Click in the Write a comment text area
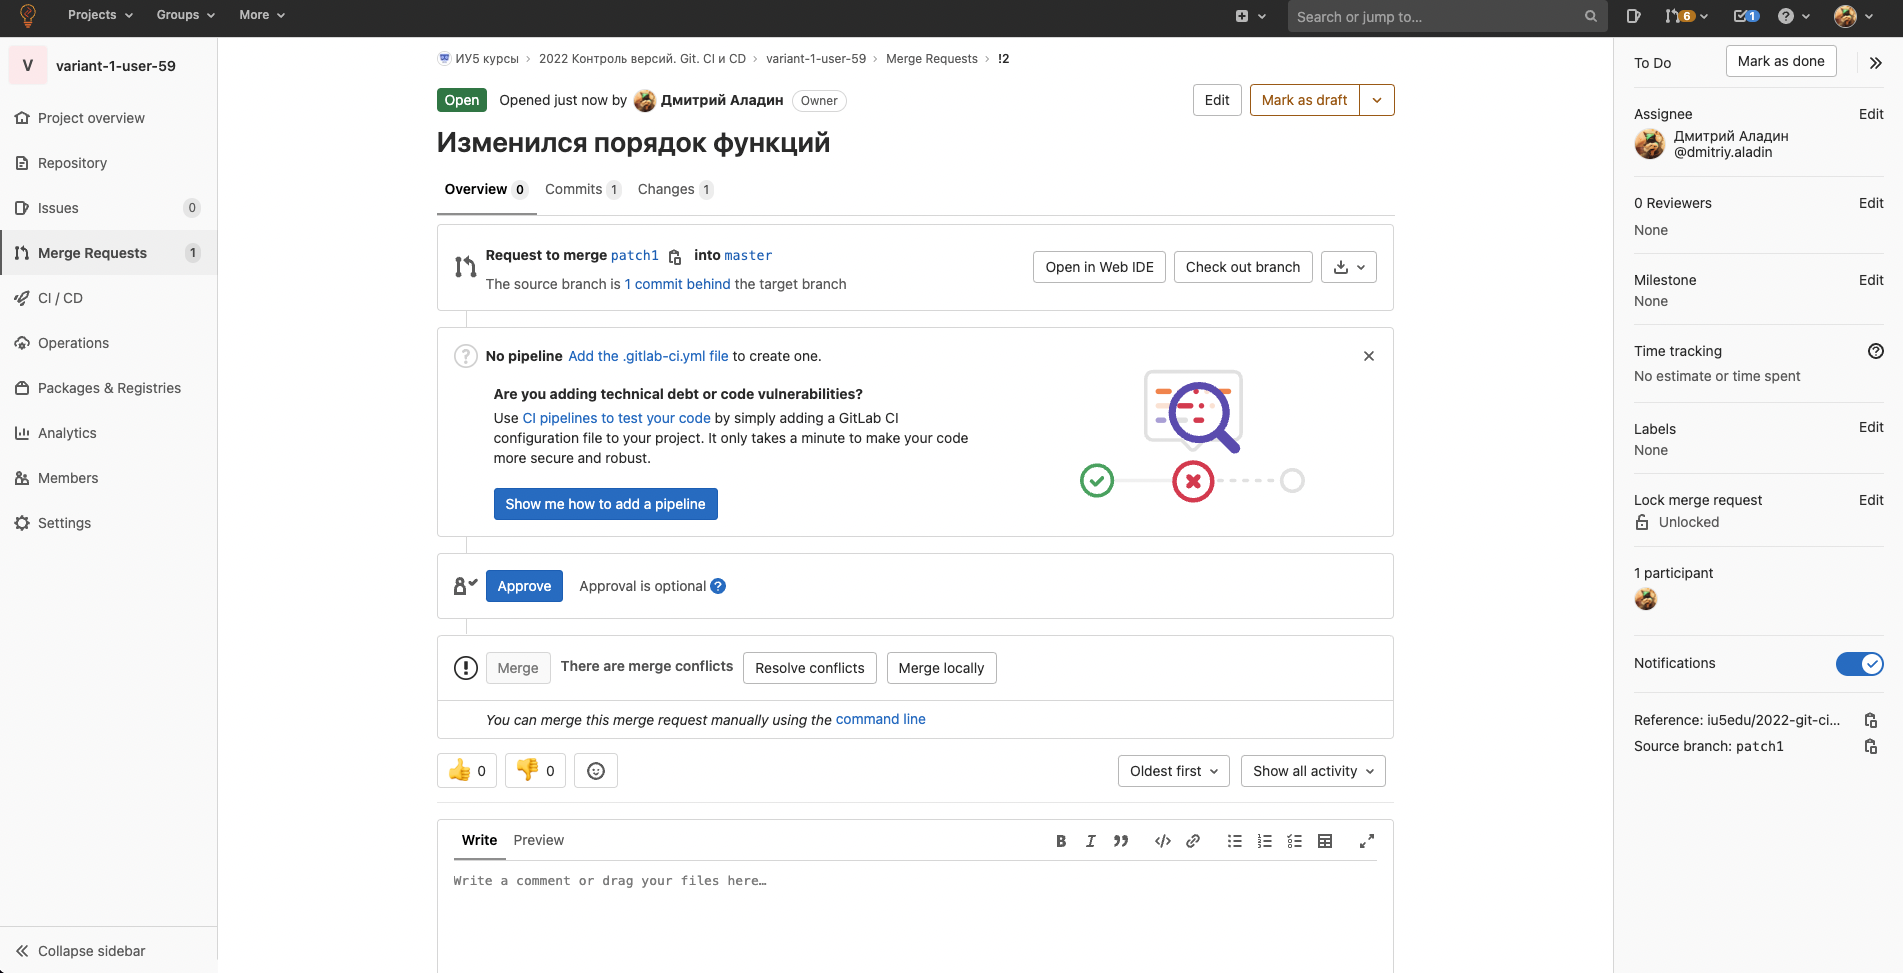The width and height of the screenshot is (1903, 973). click(914, 910)
